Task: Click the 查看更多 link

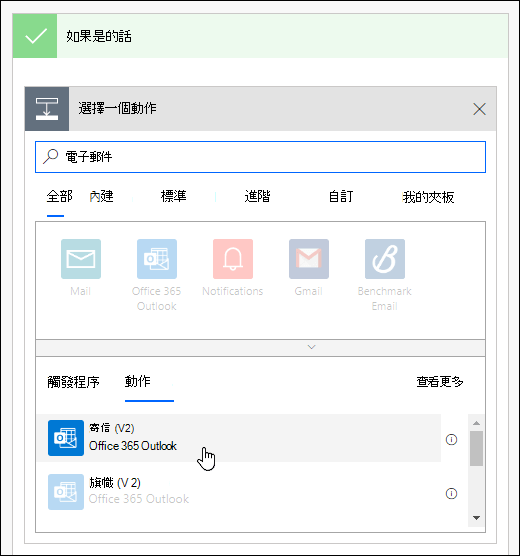Action: [440, 382]
